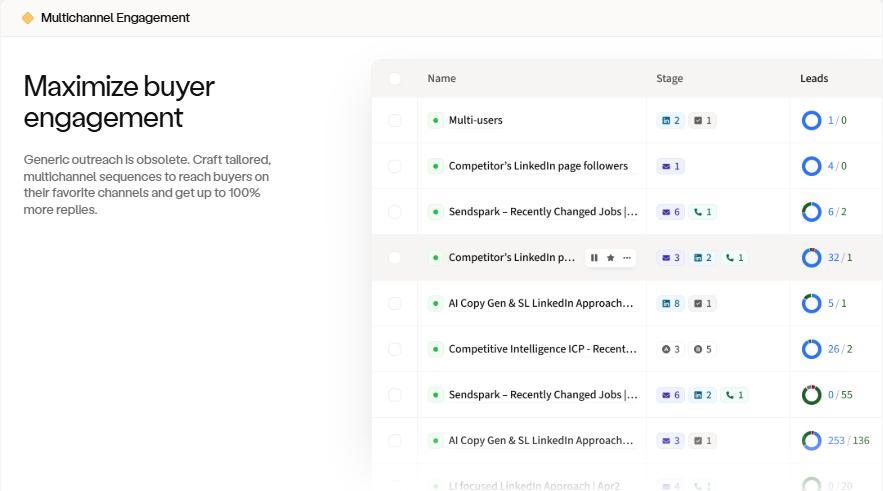Click the leads donut chart for 253 / 136
This screenshot has height=491, width=883.
click(x=812, y=441)
